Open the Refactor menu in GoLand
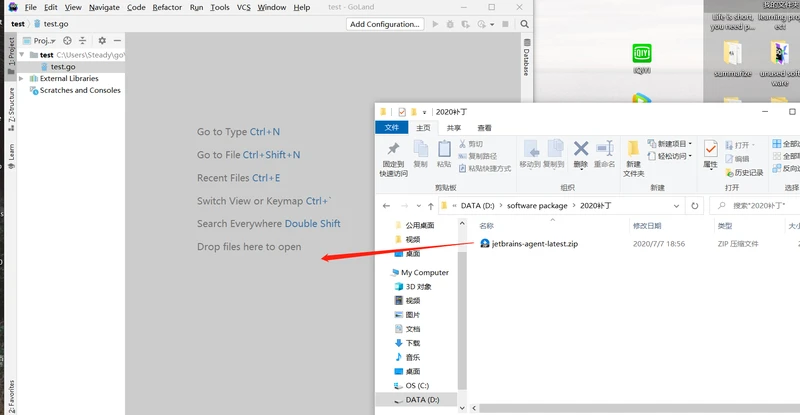The height and width of the screenshot is (415, 800). [x=167, y=7]
